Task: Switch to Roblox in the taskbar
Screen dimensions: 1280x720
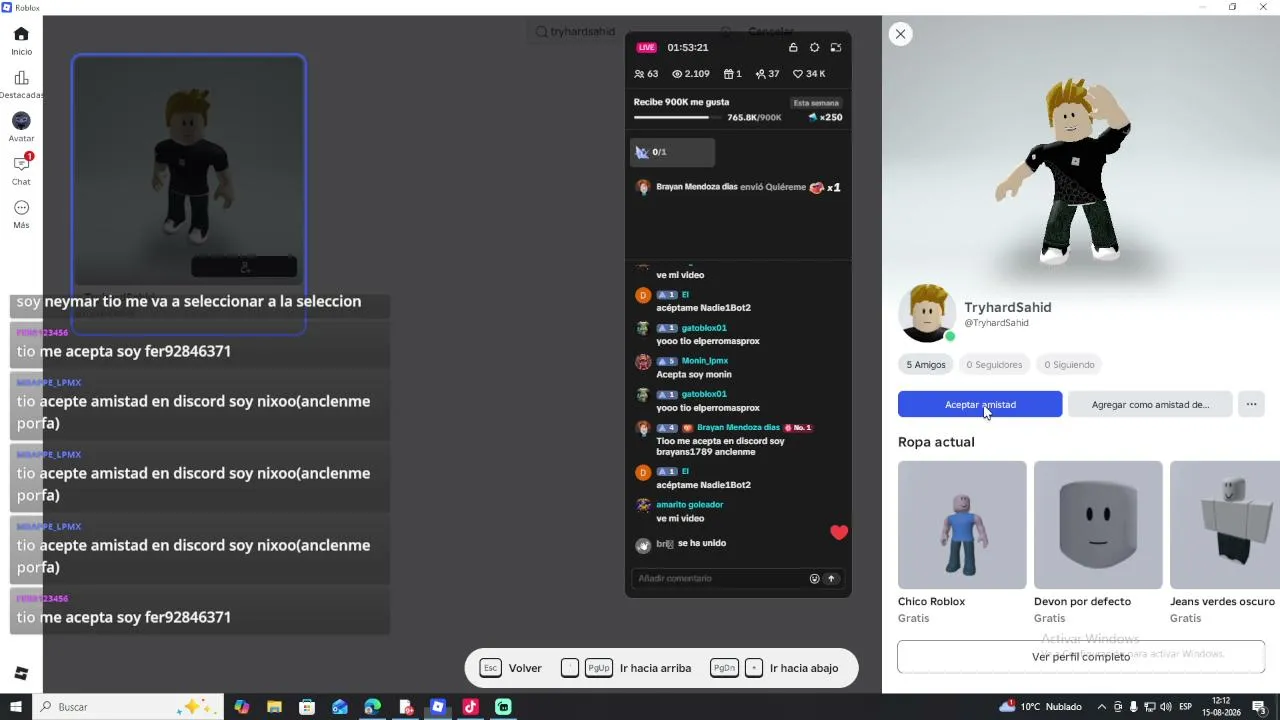Action: pyautogui.click(x=438, y=707)
